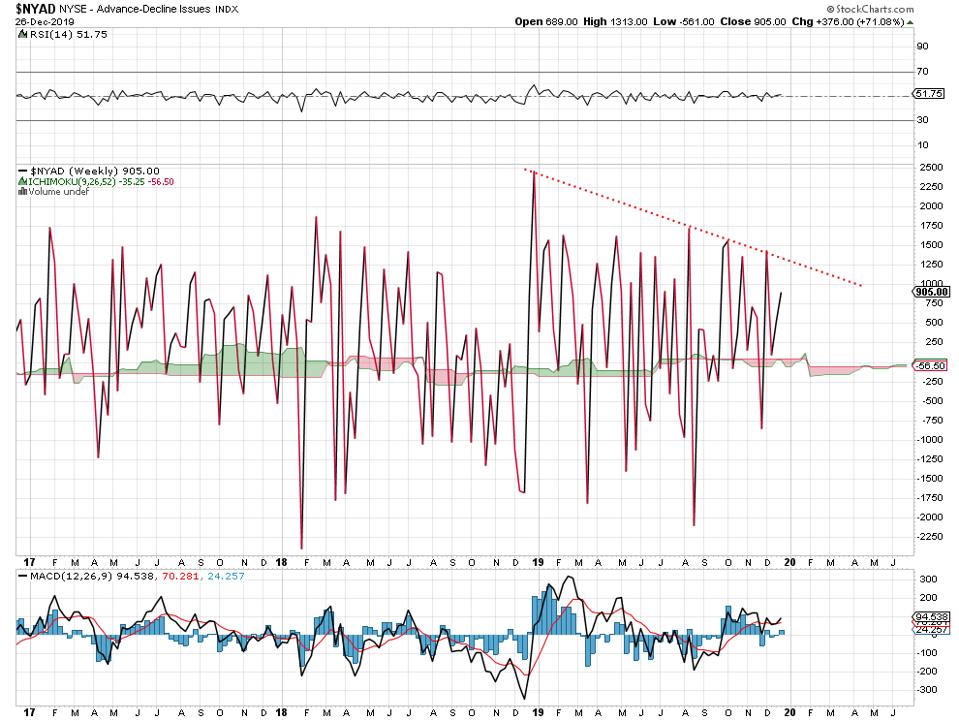
Task: Click the StockCharts.com copyright icon
Action: [829, 9]
